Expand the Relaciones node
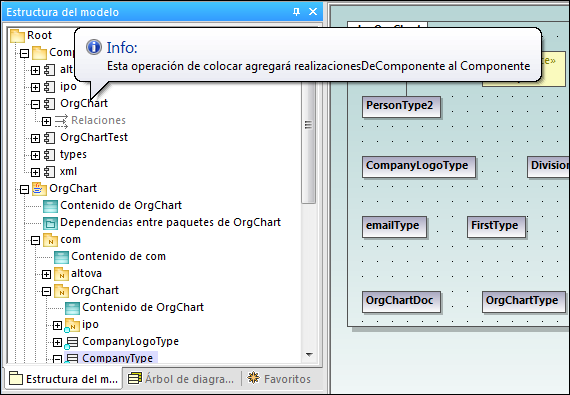This screenshot has height=395, width=570. [46, 121]
